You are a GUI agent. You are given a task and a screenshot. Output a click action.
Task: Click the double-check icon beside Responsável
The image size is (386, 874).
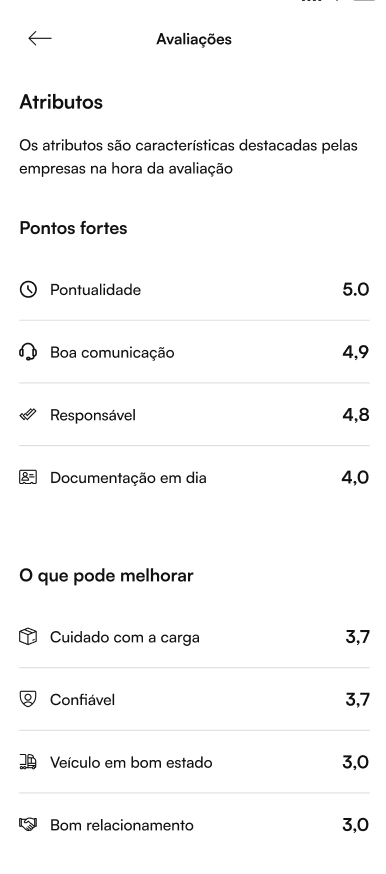28,415
